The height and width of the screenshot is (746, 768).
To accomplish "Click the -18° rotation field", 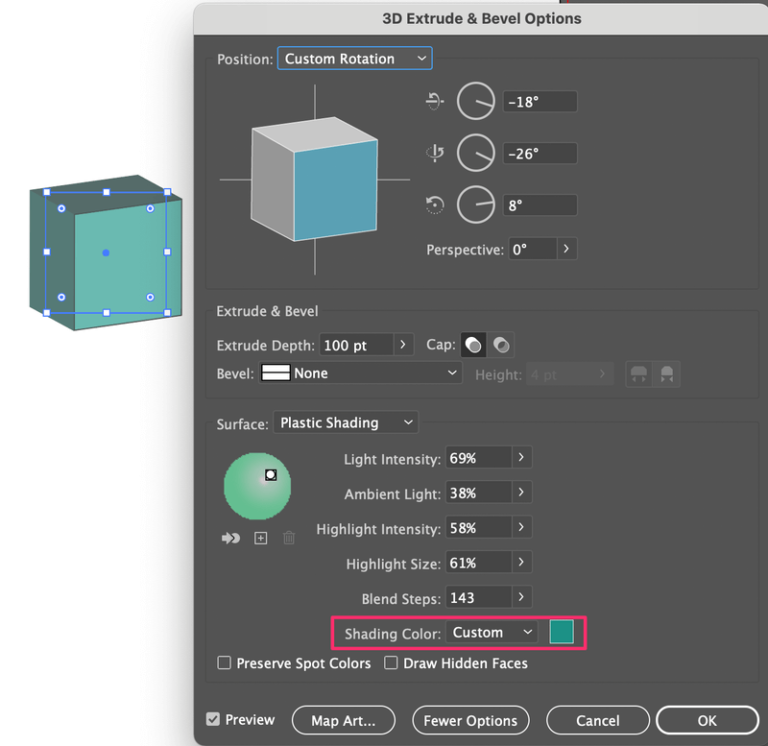I will (x=540, y=101).
